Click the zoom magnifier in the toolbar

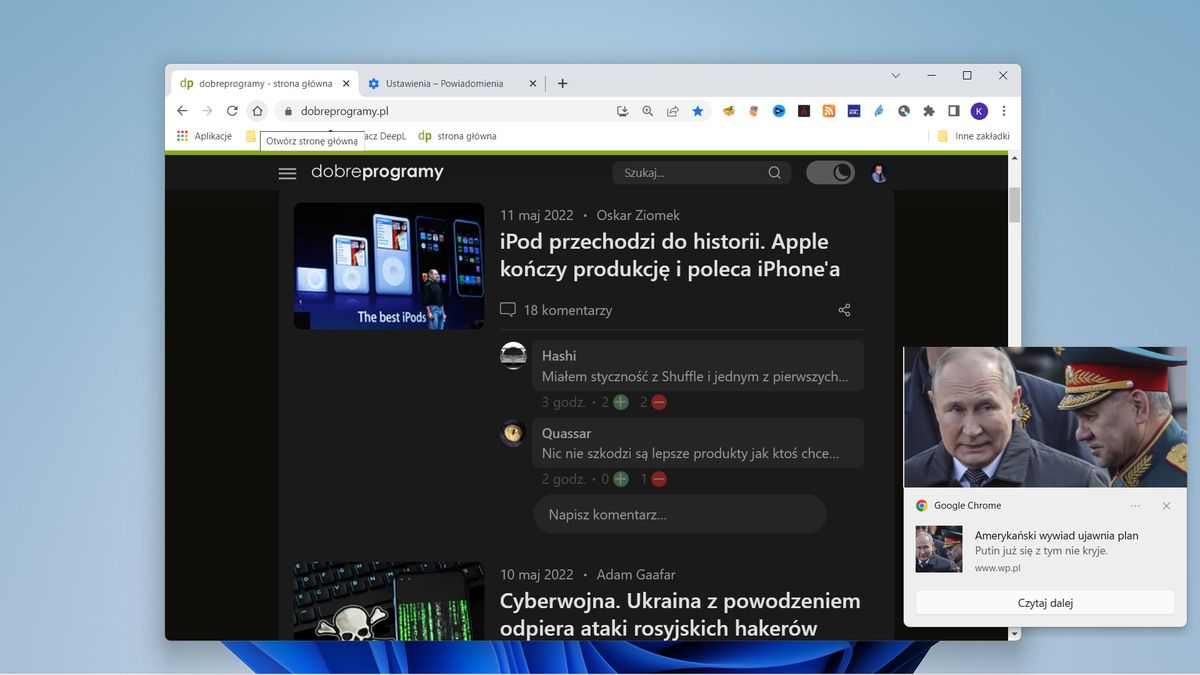pos(648,110)
